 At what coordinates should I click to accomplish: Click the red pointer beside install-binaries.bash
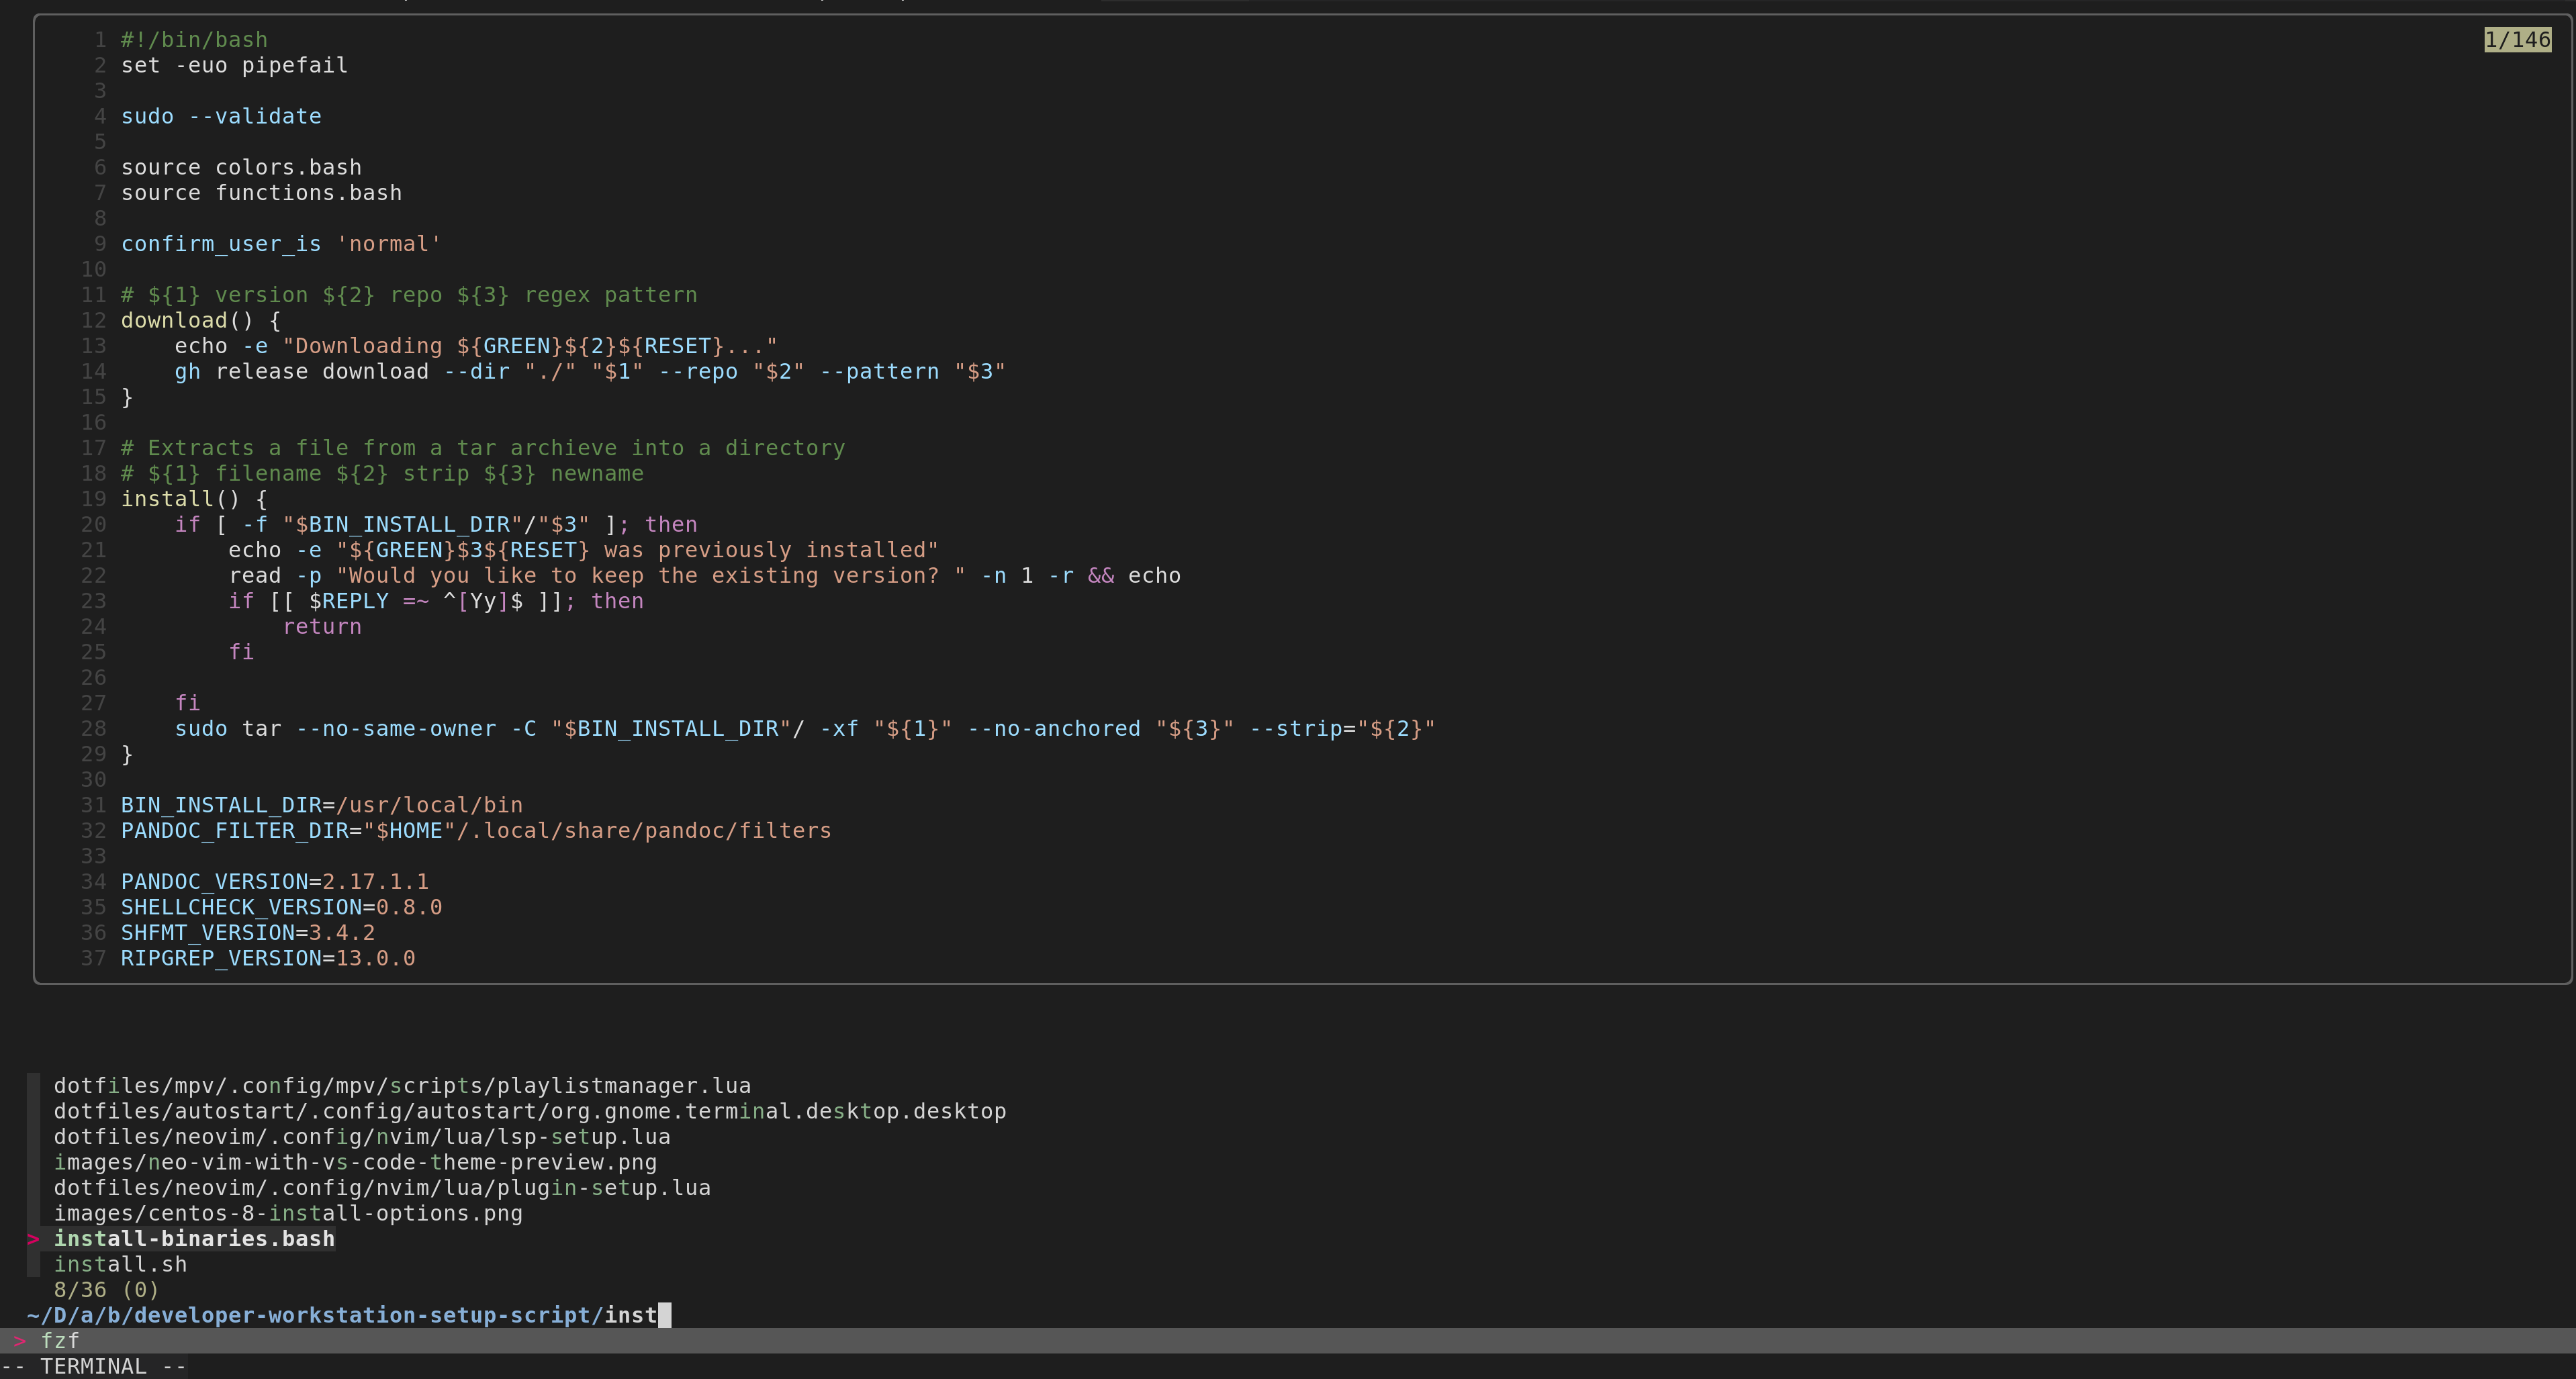click(33, 1238)
